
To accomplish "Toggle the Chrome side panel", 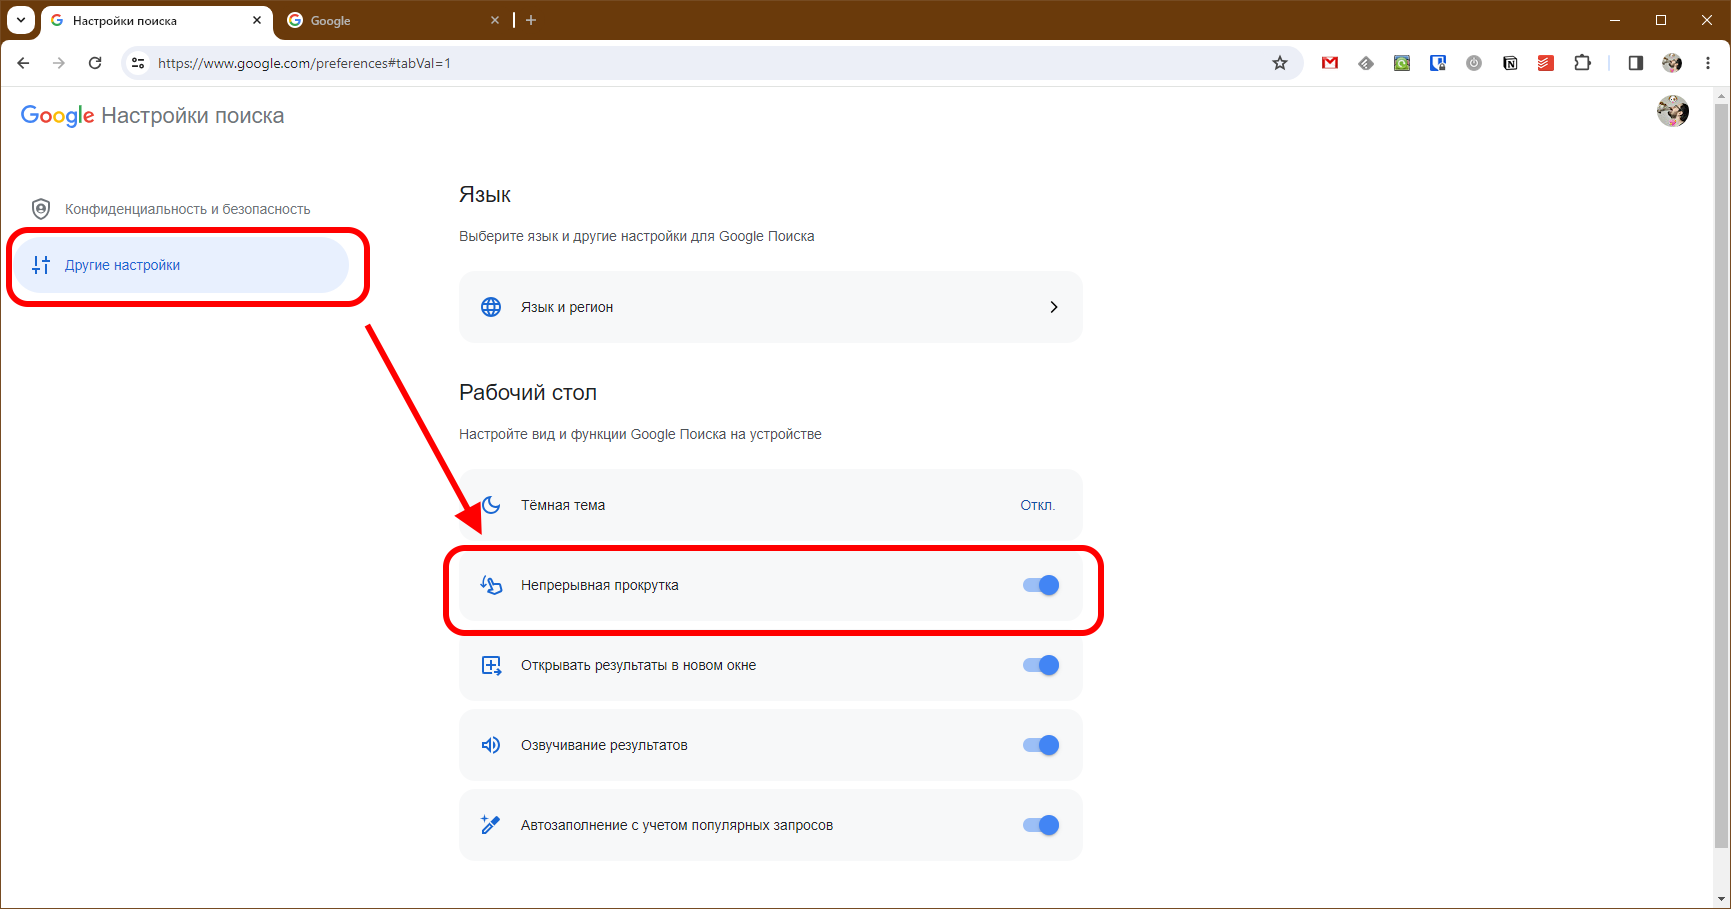I will tap(1636, 63).
